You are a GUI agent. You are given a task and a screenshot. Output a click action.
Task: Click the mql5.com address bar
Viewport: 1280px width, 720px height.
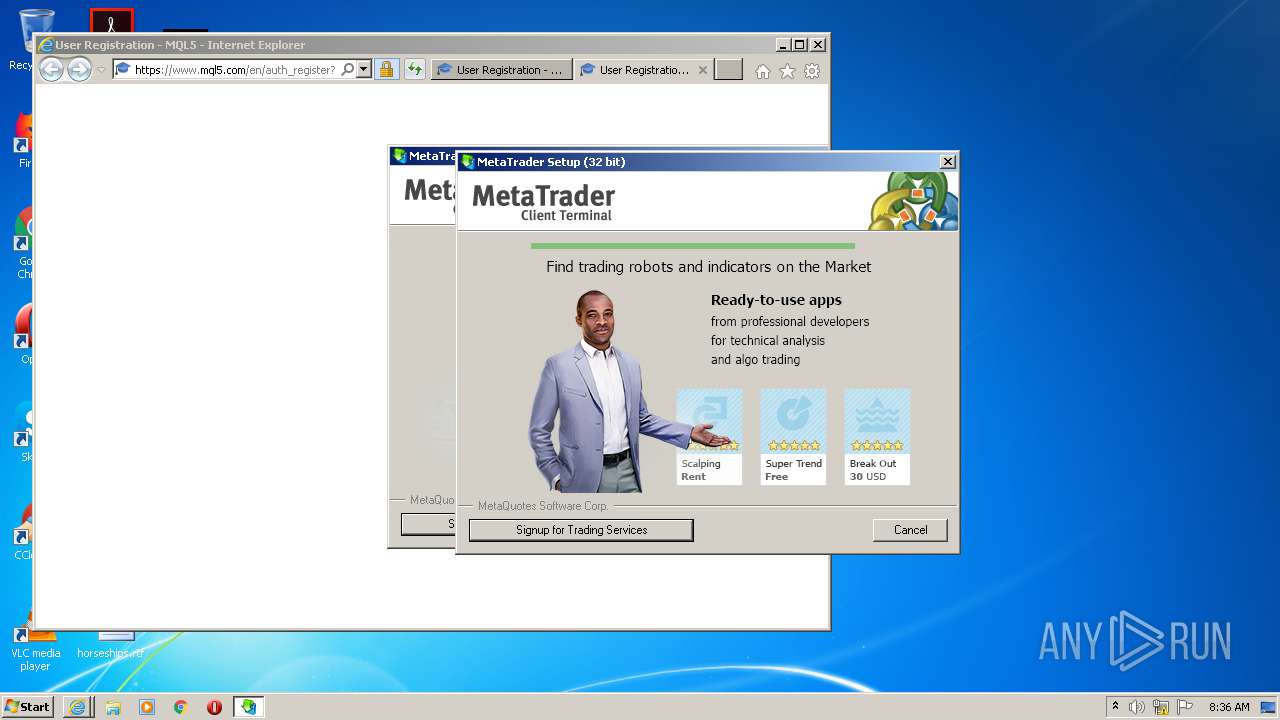coord(235,70)
